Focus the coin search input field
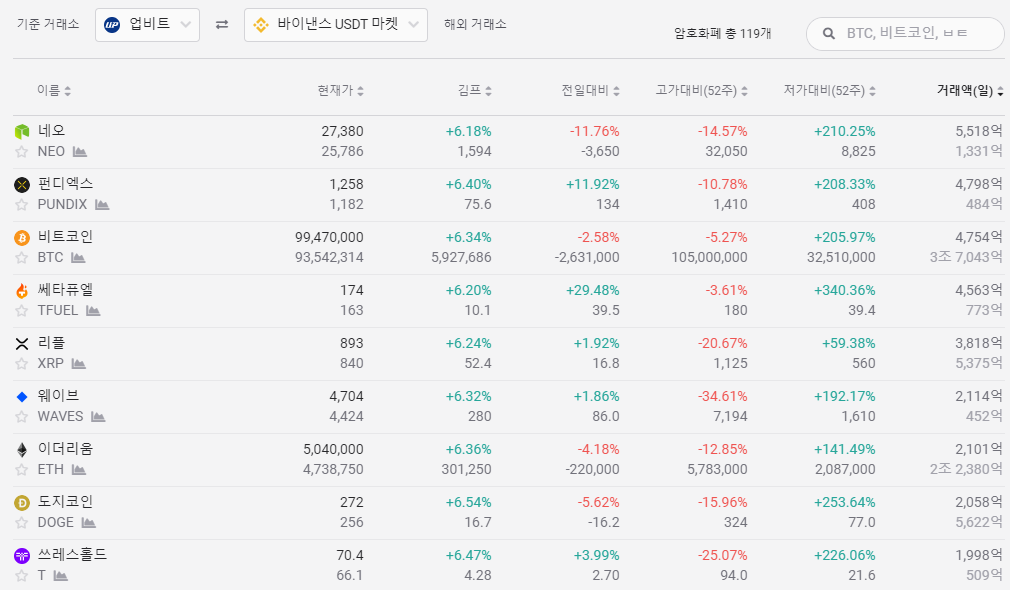Viewport: 1010px width, 590px height. click(918, 34)
